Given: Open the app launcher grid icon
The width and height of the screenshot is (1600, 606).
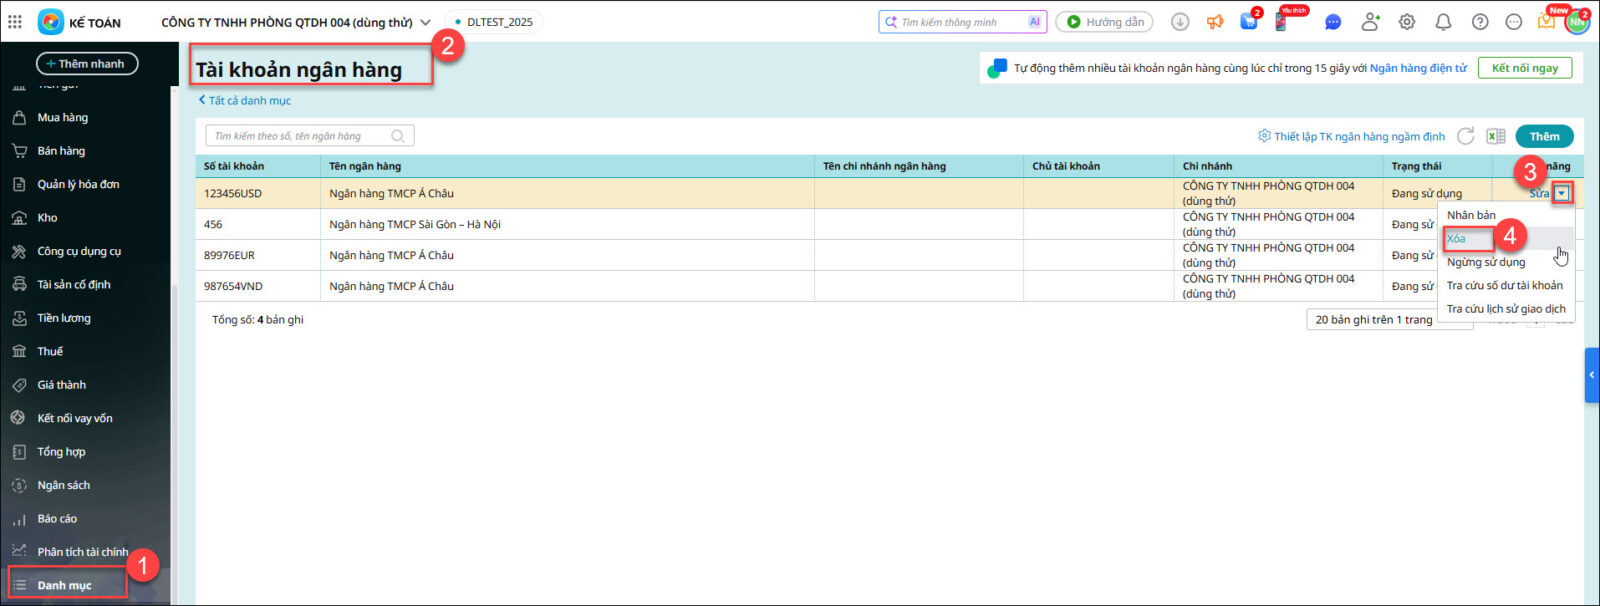Looking at the screenshot, I should (x=15, y=21).
